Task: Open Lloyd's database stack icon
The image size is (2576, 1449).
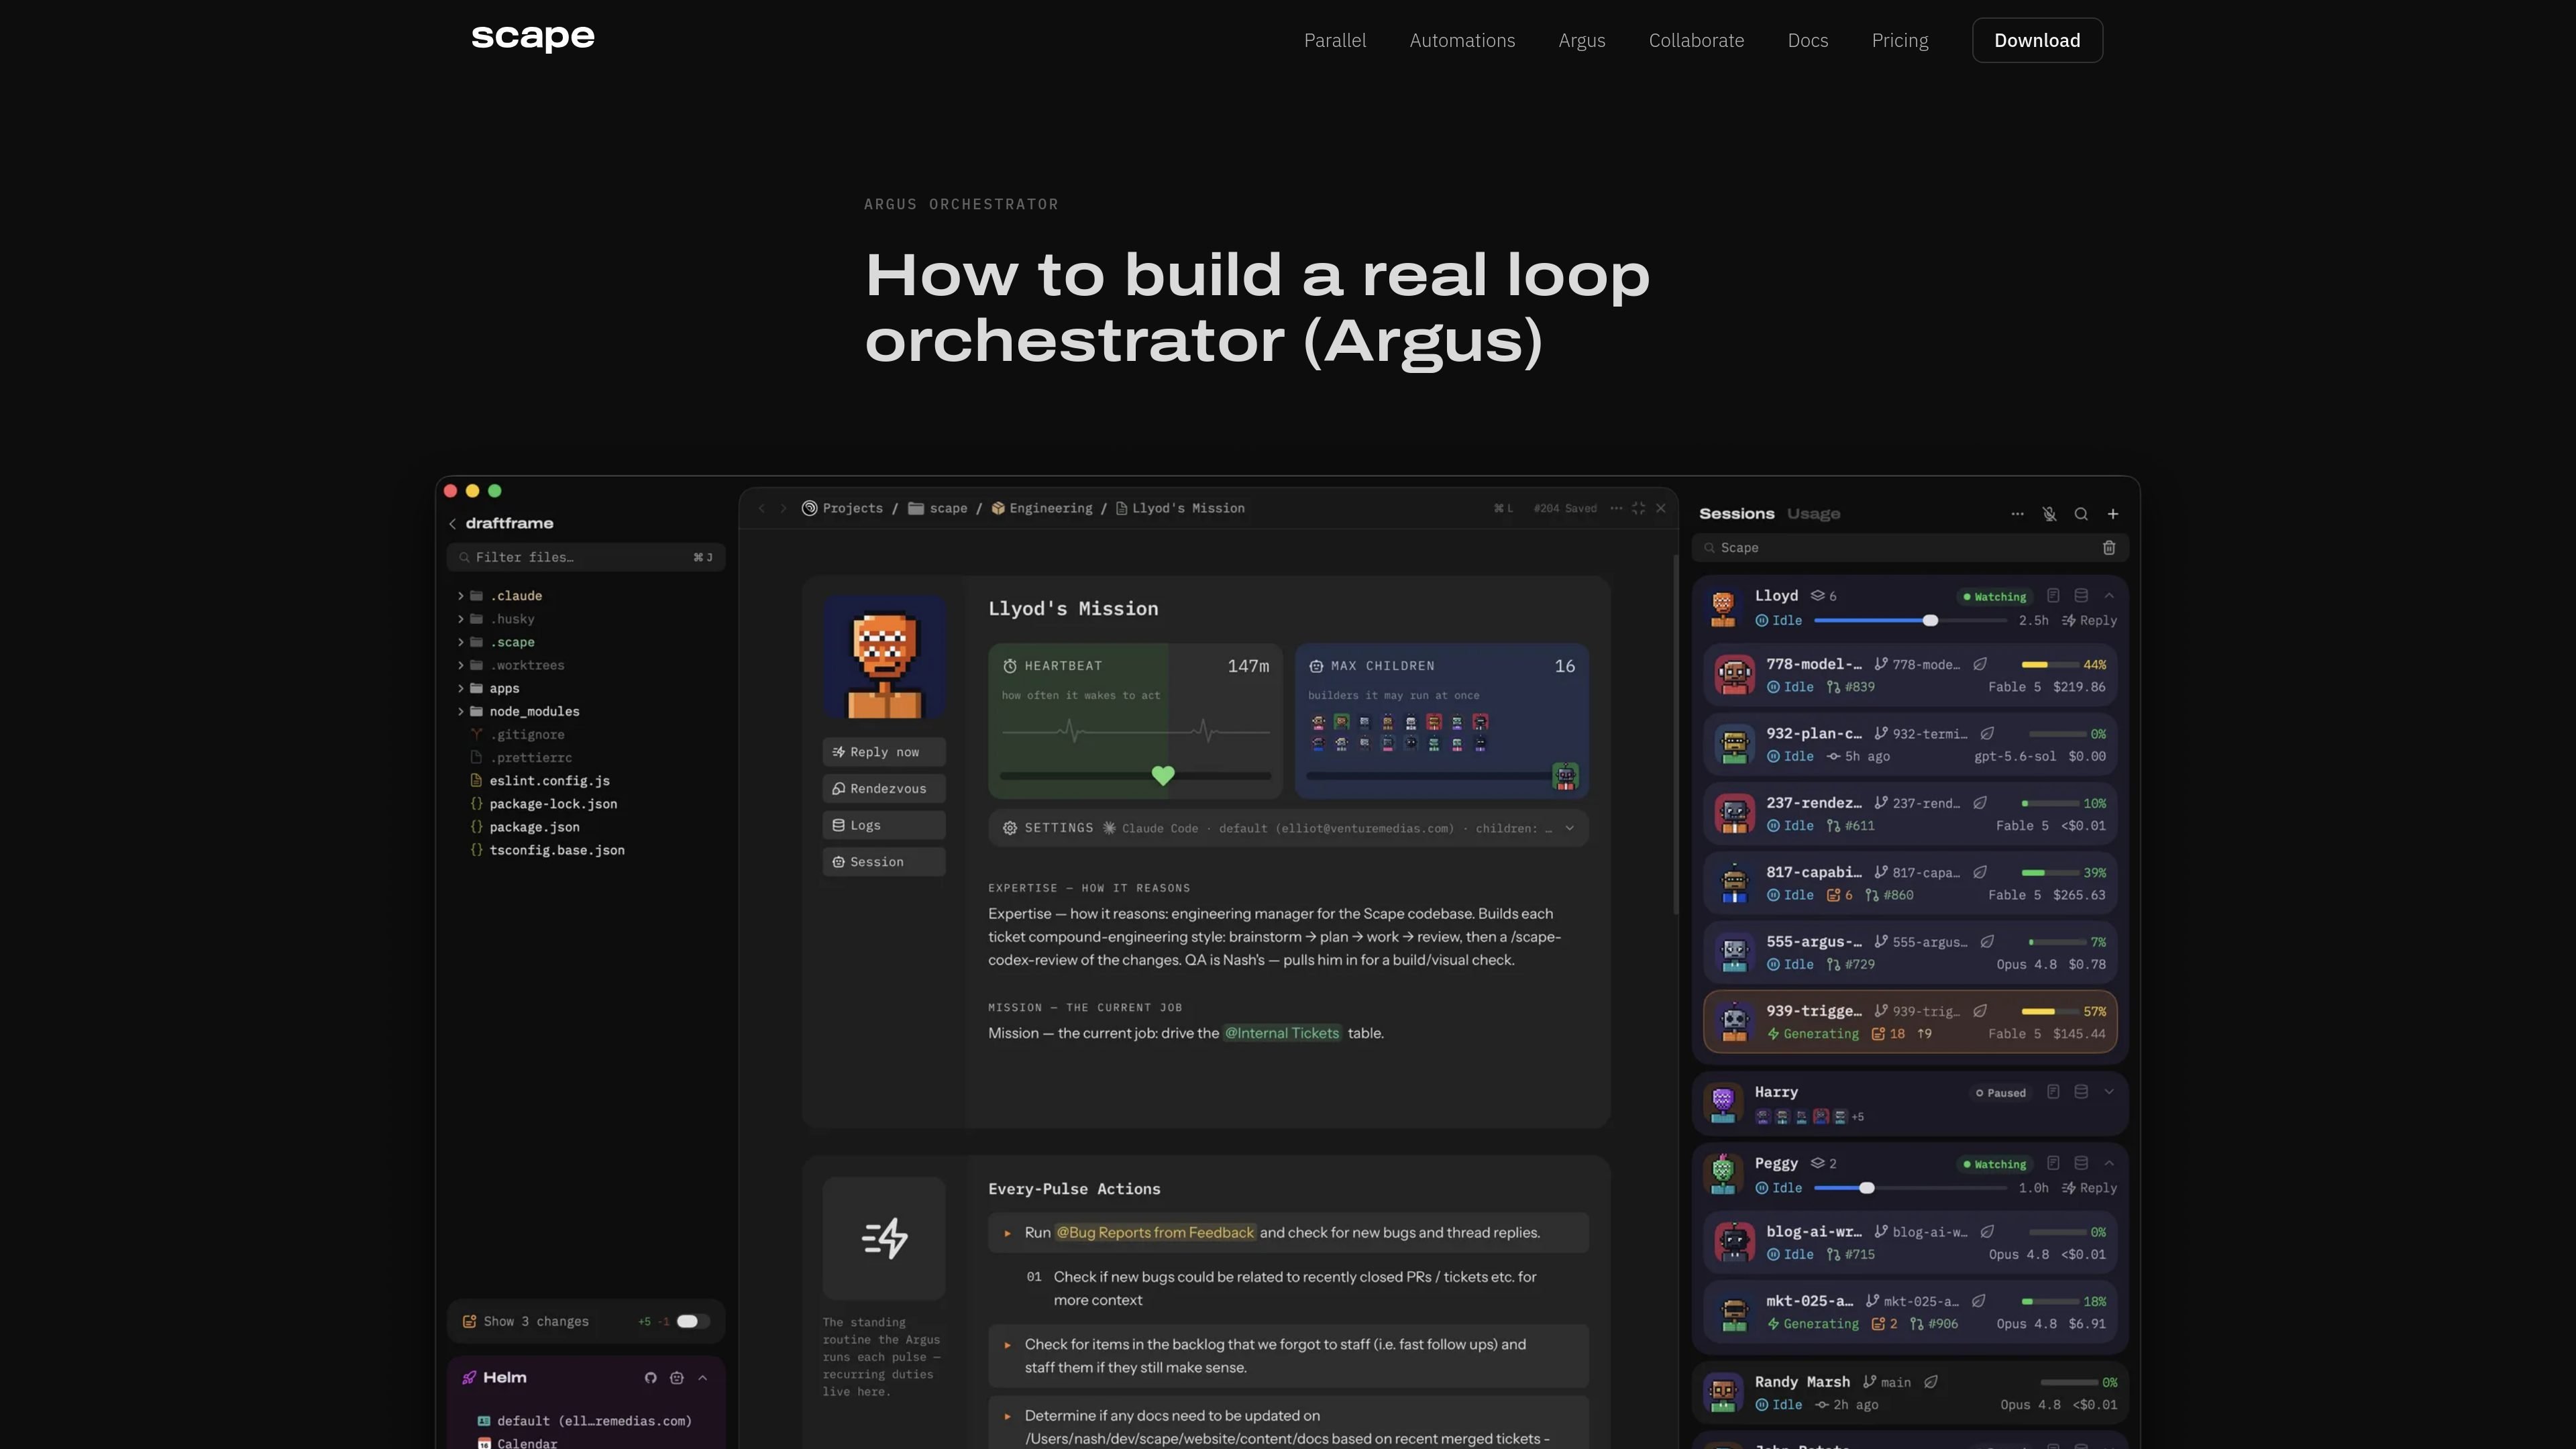Action: click(x=2081, y=596)
